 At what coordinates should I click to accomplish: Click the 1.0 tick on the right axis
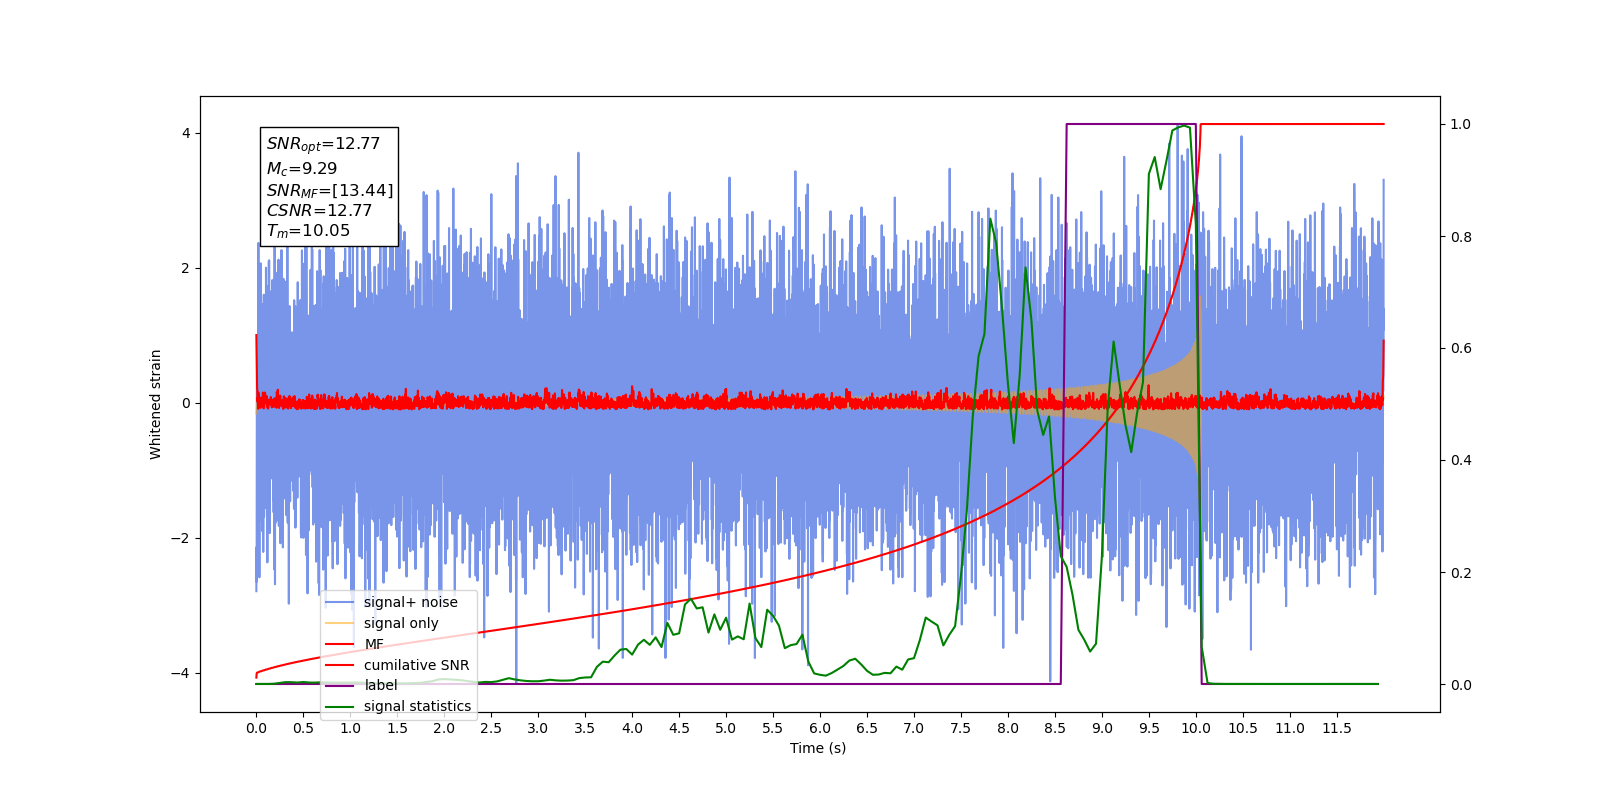click(x=1461, y=125)
